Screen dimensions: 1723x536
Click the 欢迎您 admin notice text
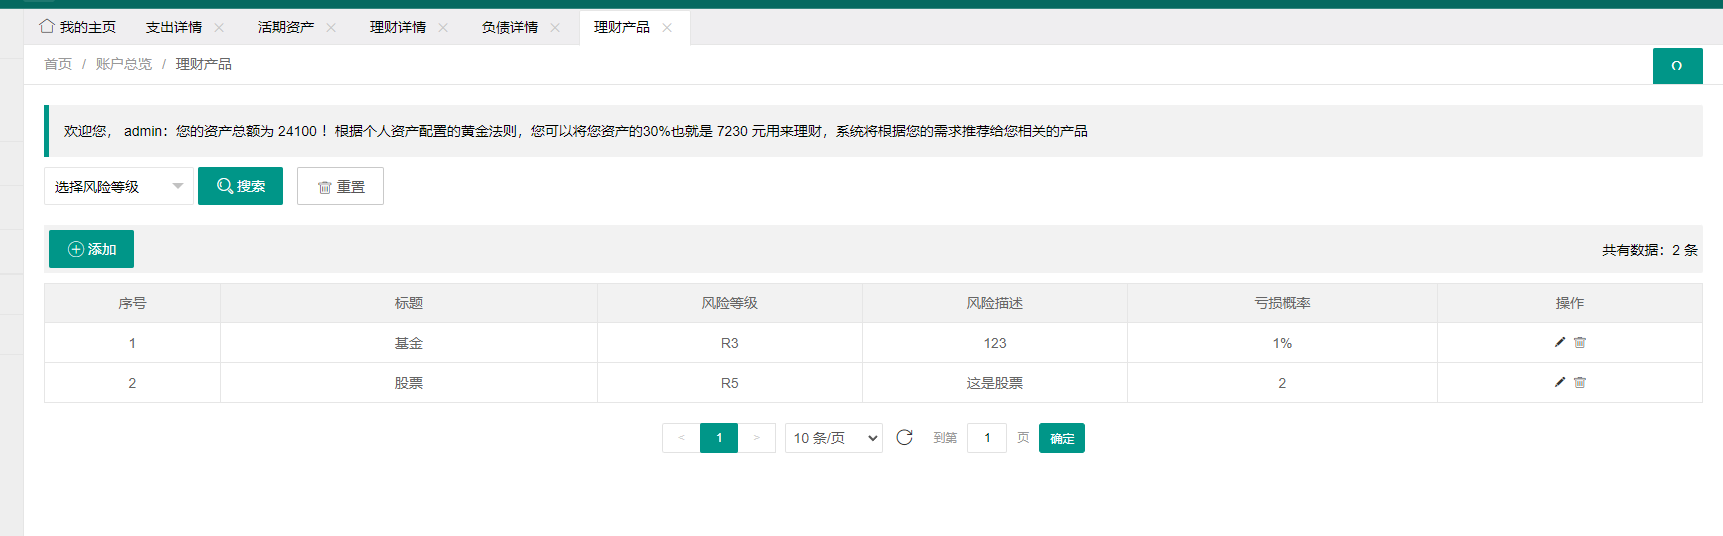pyautogui.click(x=576, y=131)
